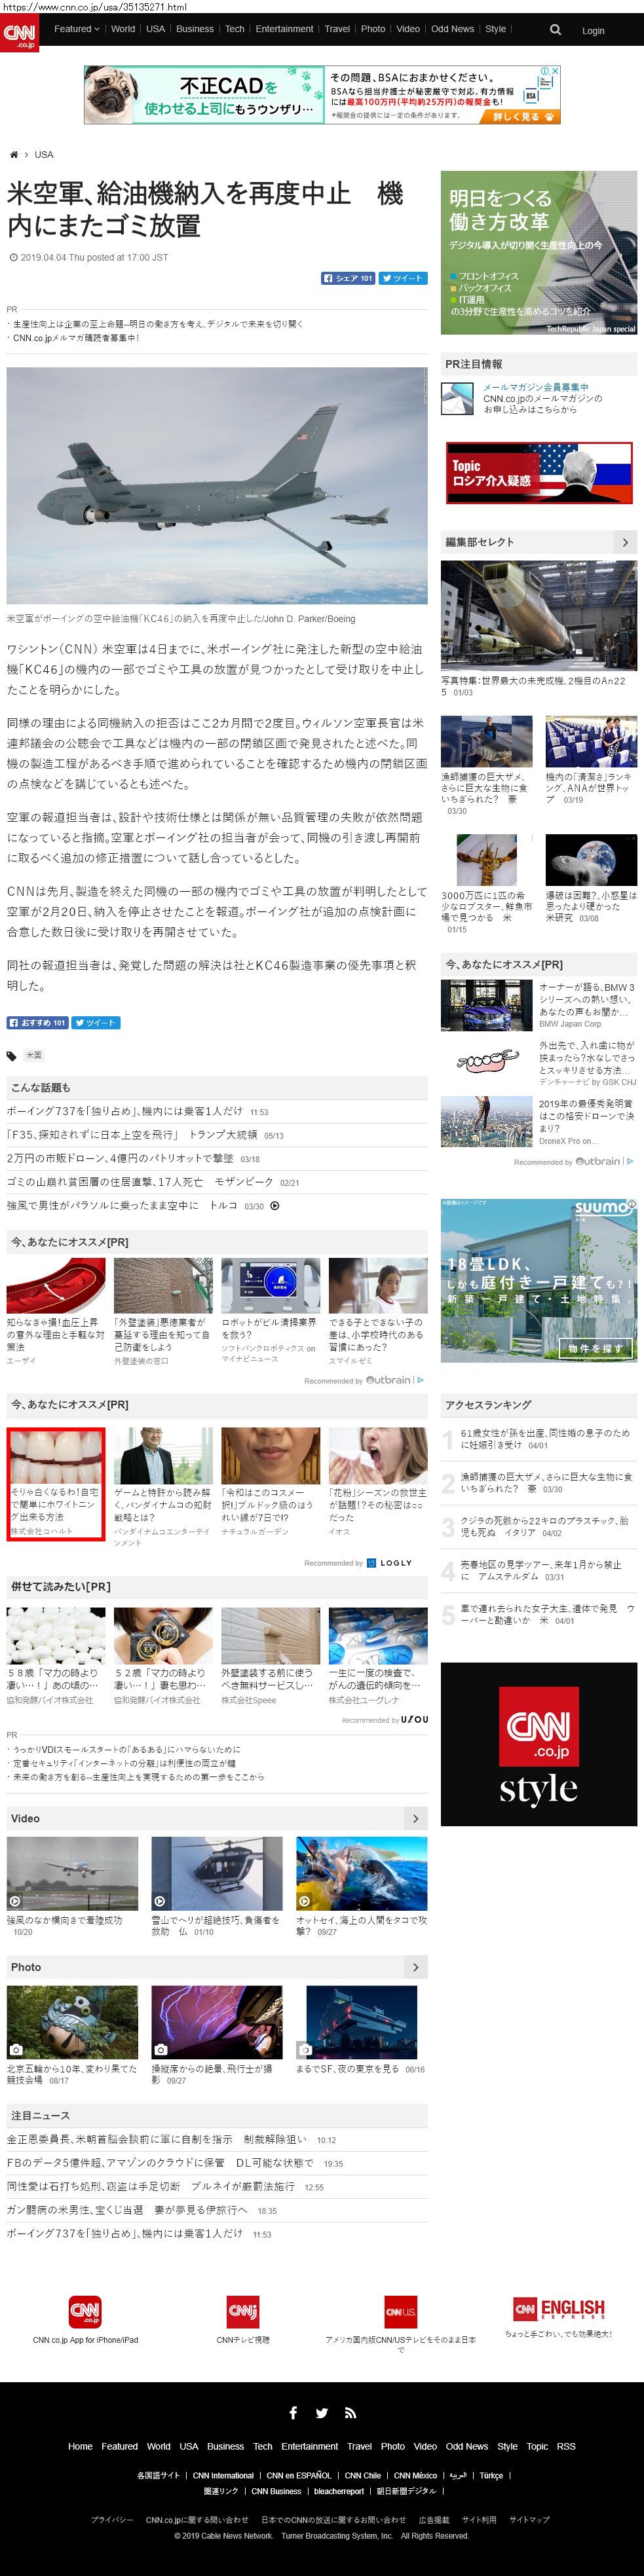Play オットセイ video thumbnail

pyautogui.click(x=362, y=1874)
